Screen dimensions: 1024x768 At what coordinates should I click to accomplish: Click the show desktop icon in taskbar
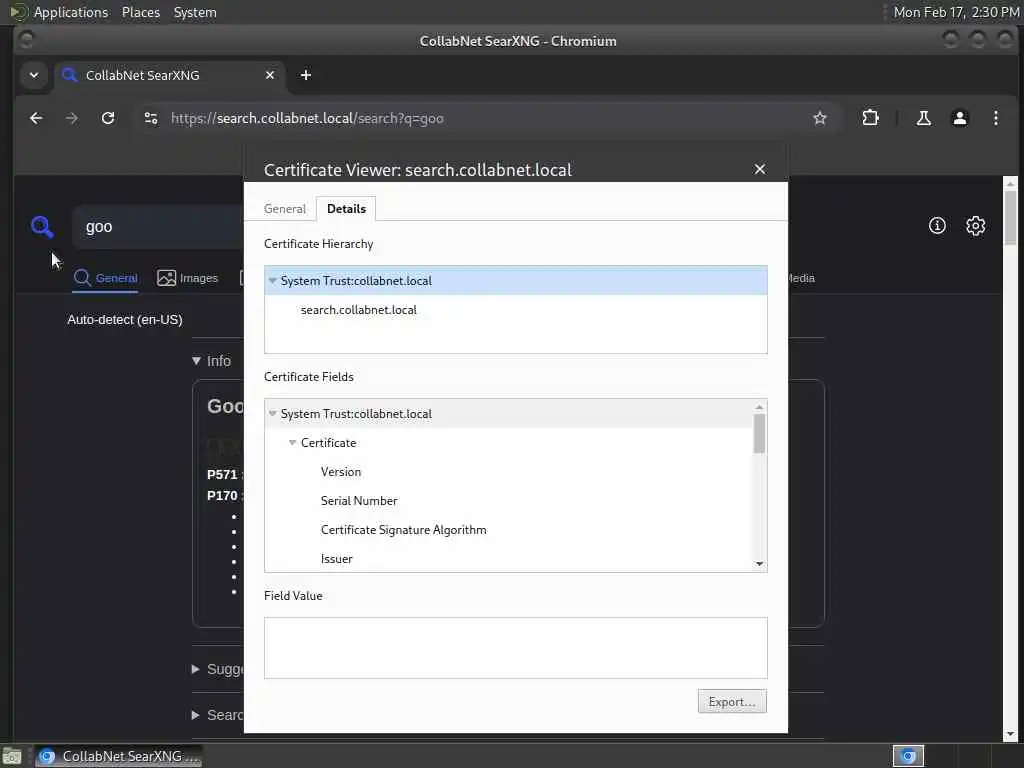12,757
